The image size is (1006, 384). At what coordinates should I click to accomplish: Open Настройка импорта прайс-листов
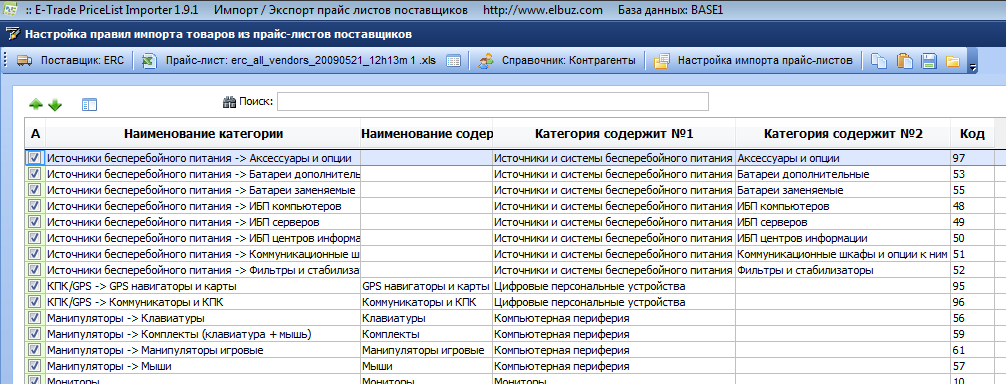(x=754, y=61)
